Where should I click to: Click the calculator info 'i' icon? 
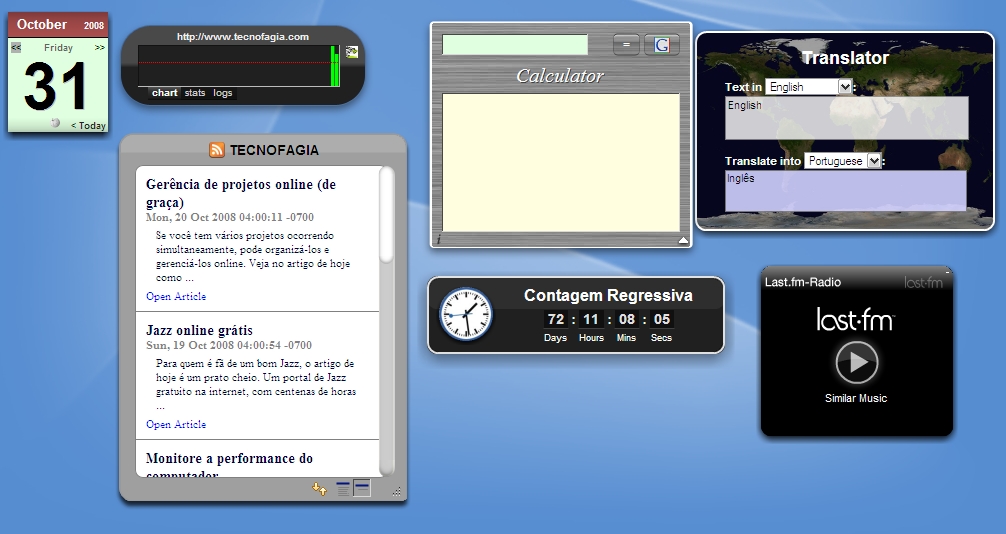click(x=439, y=239)
